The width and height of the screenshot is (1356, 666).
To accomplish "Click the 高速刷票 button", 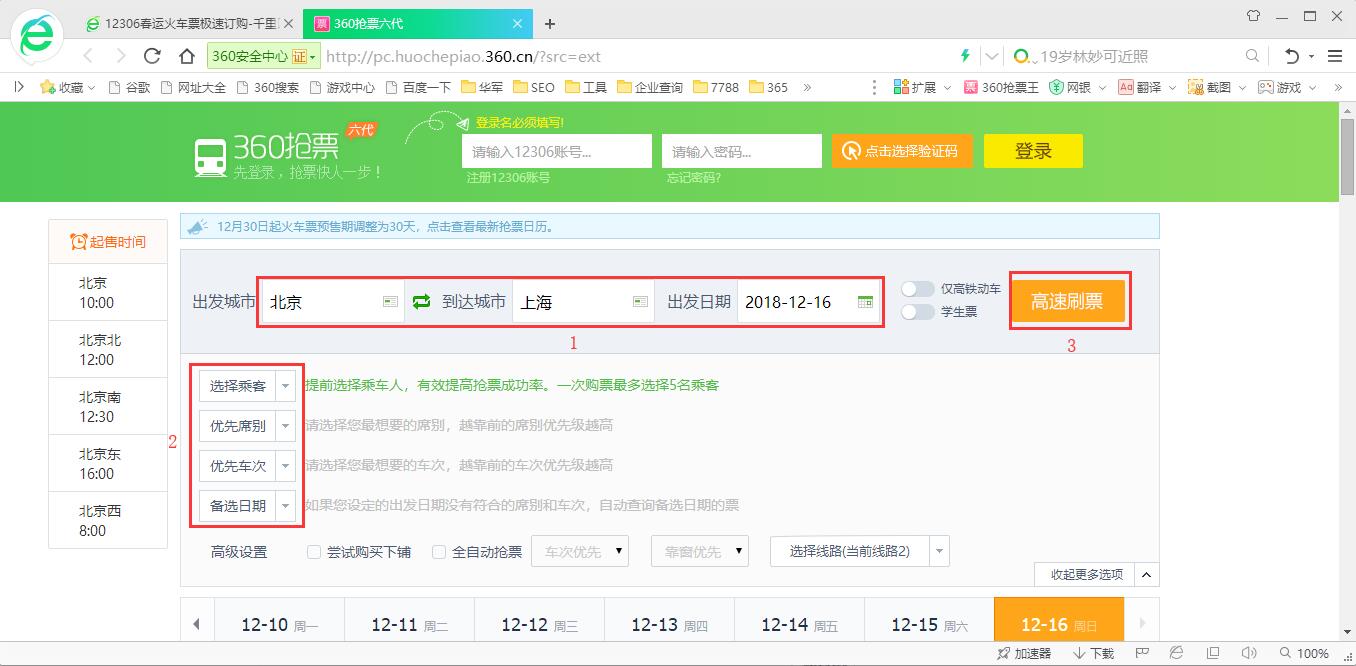I will pos(1069,300).
